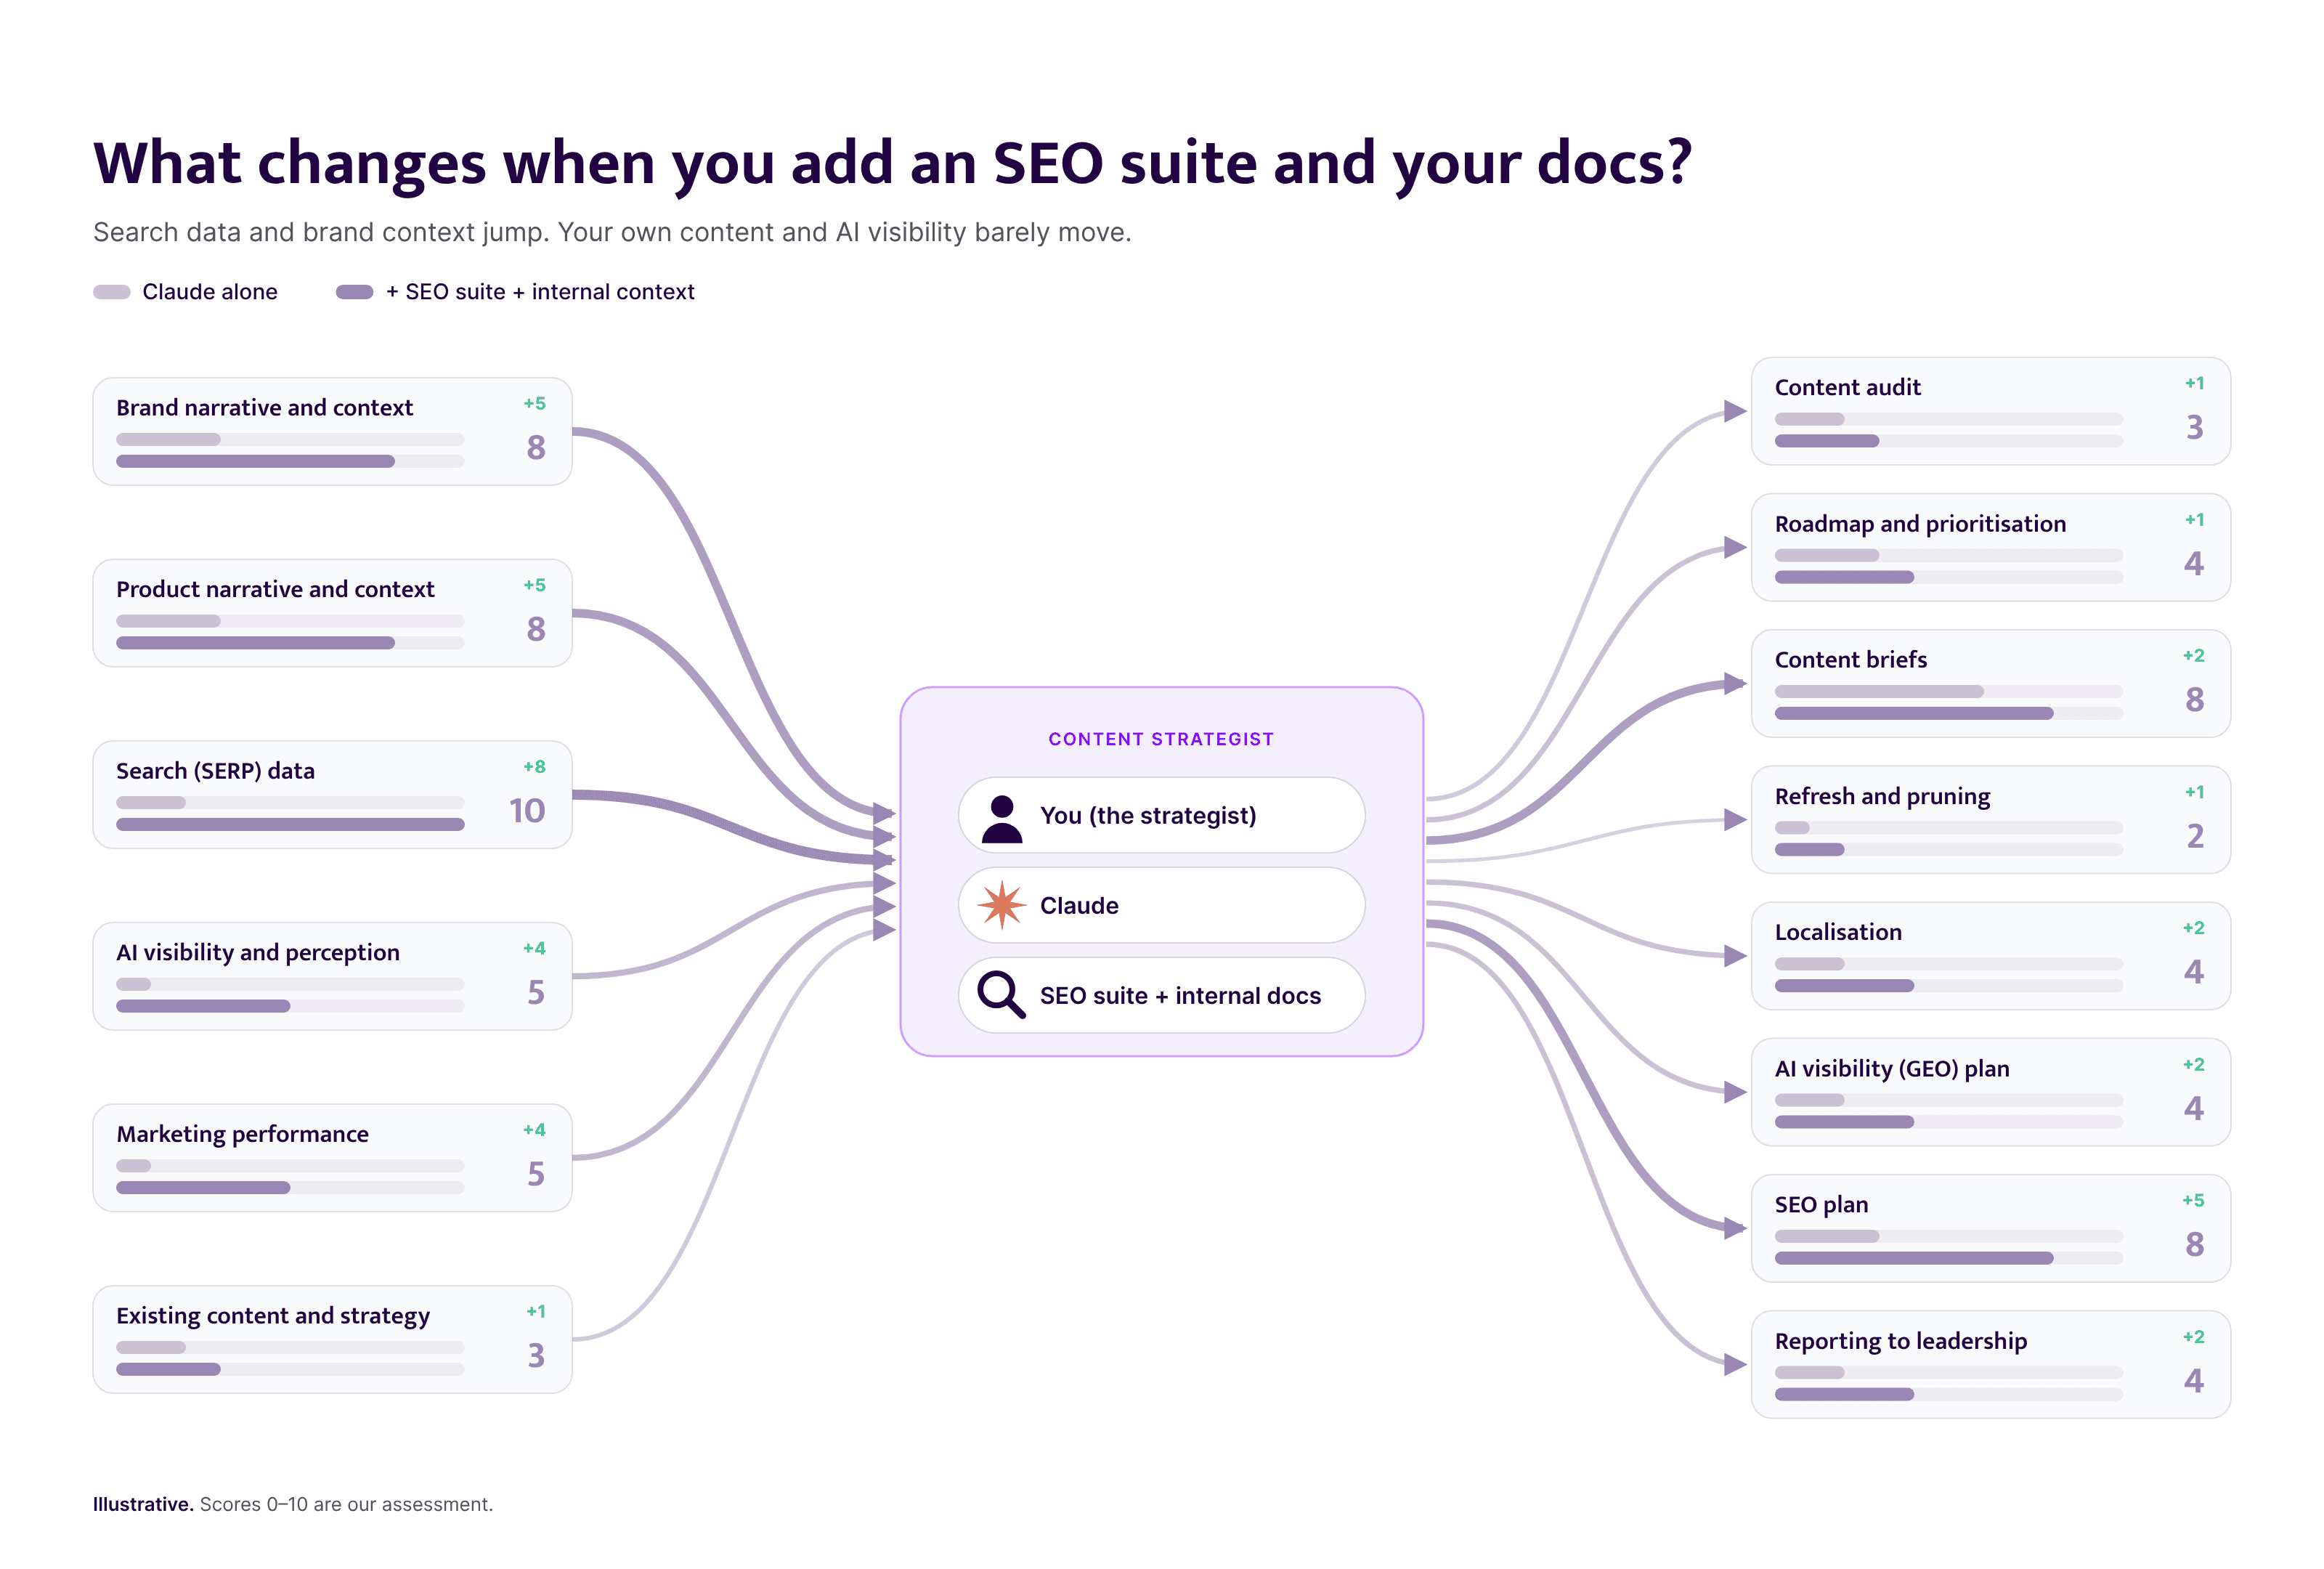Image resolution: width=2324 pixels, height=1569 pixels.
Task: Select the 'Claude' pill
Action: coord(1161,905)
